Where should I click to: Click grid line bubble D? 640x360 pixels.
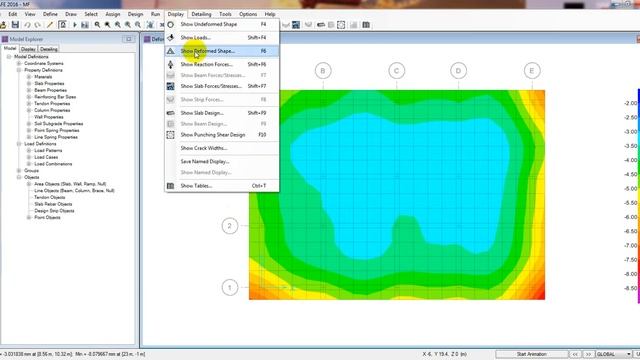click(x=458, y=71)
